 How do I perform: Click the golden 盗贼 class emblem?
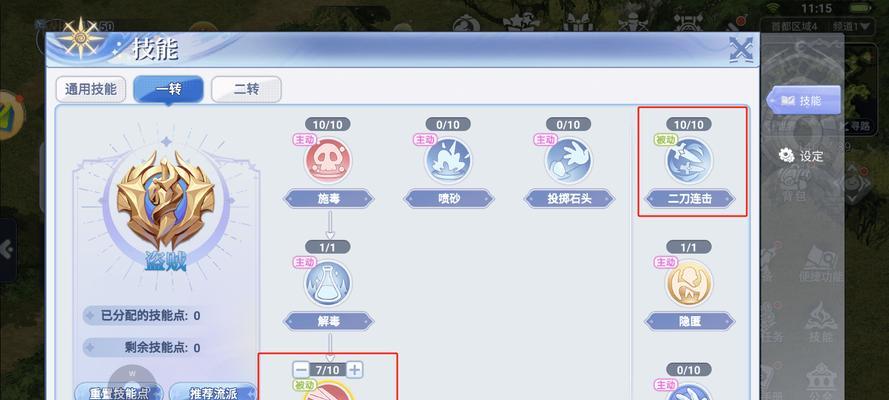[x=166, y=199]
